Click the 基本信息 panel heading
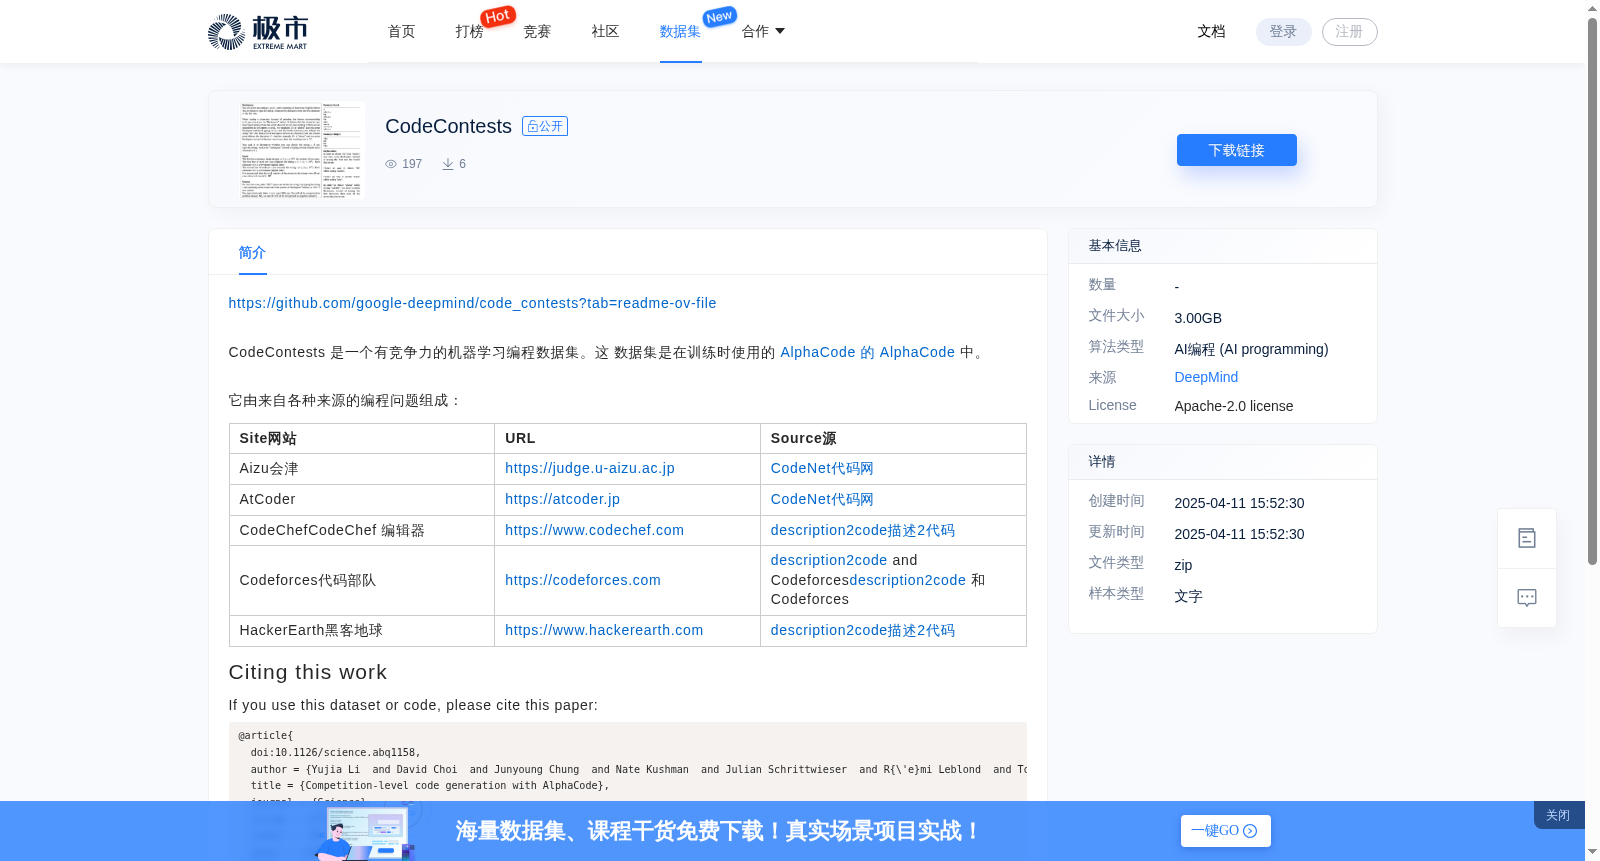 pyautogui.click(x=1115, y=245)
